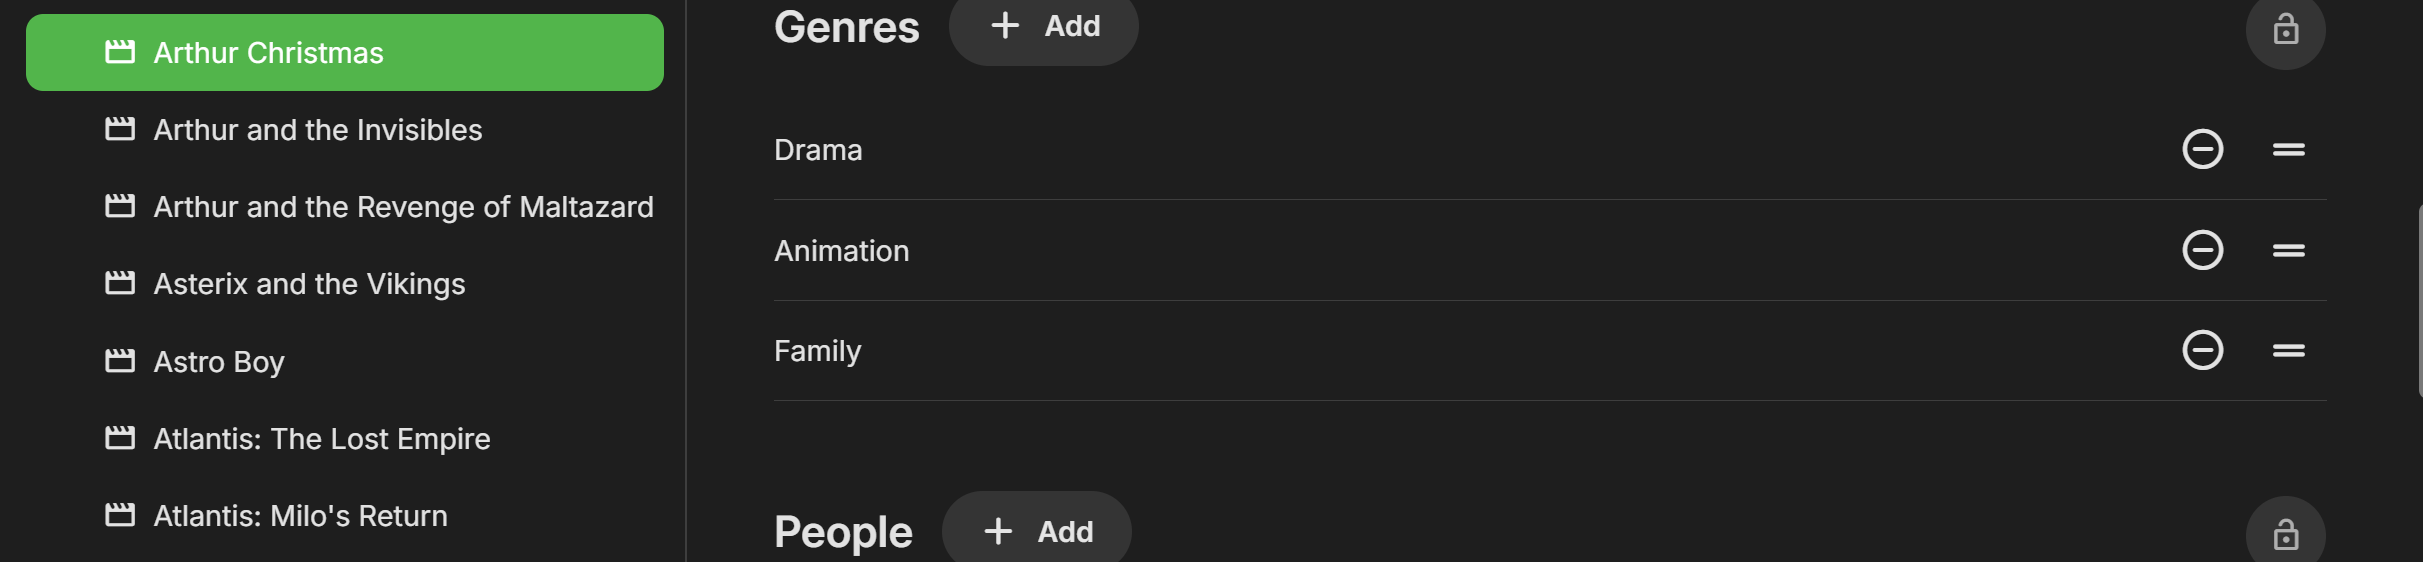
Task: Click the movie icon beside Asterix and the Vikings
Action: (x=120, y=284)
